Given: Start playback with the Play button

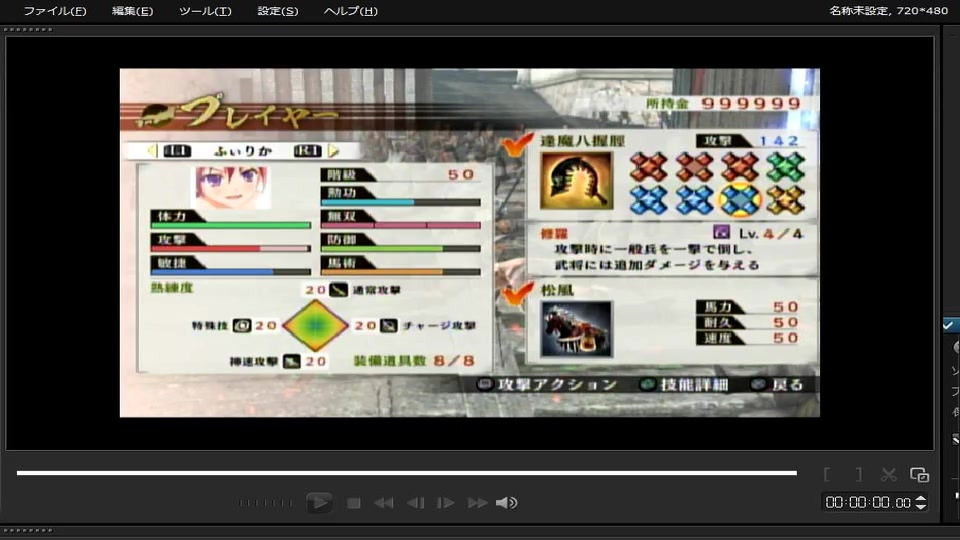Looking at the screenshot, I should point(319,503).
